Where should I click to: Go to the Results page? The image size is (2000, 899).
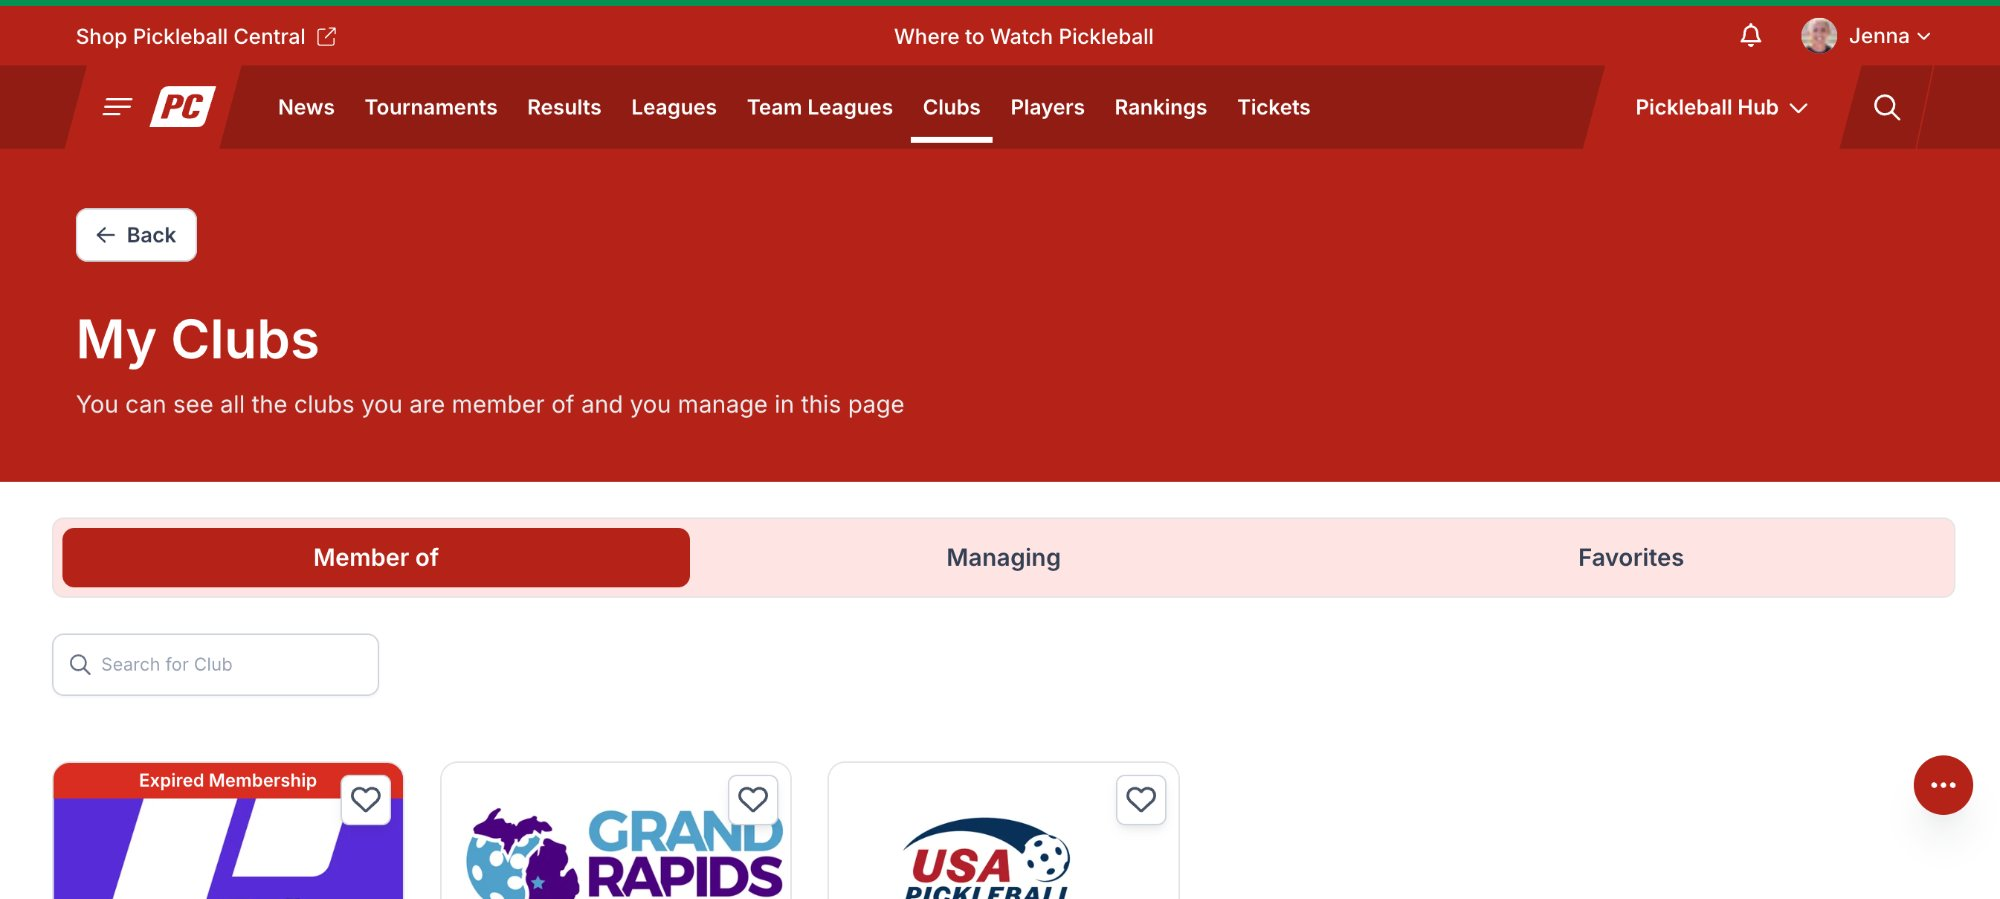pyautogui.click(x=564, y=107)
